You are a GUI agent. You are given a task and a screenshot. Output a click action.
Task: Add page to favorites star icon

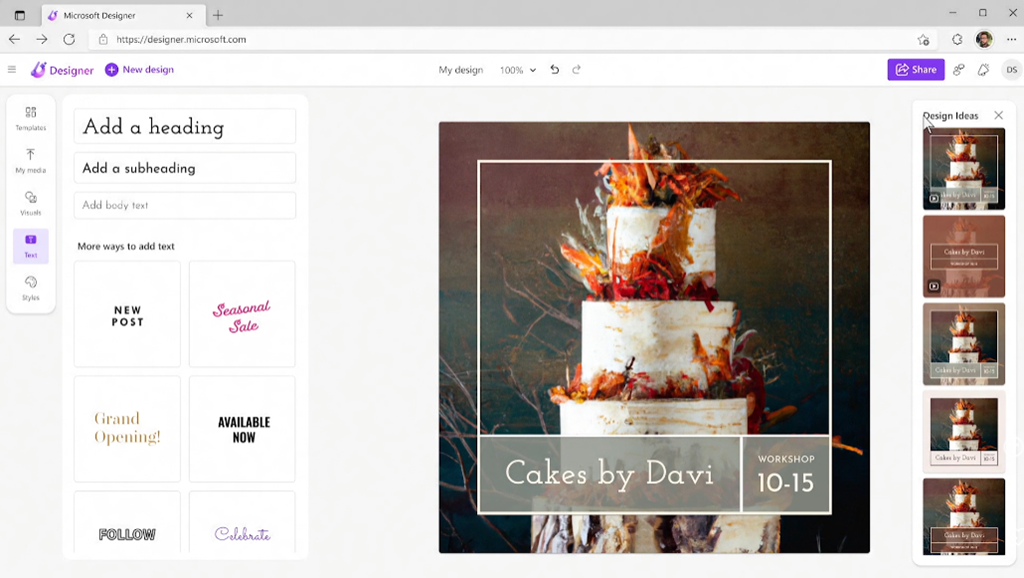click(x=923, y=39)
